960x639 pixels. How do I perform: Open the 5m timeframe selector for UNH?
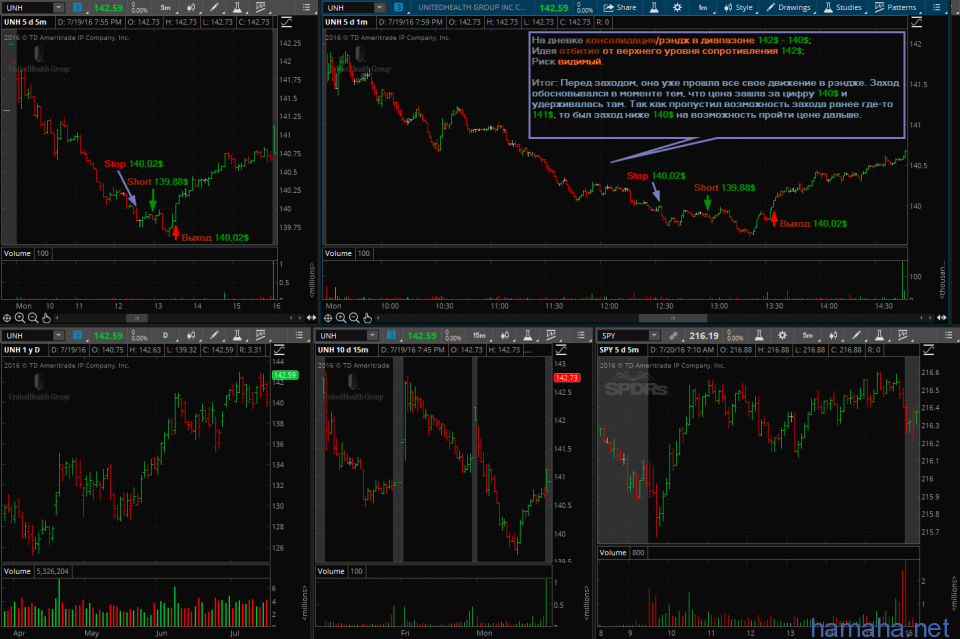(165, 7)
